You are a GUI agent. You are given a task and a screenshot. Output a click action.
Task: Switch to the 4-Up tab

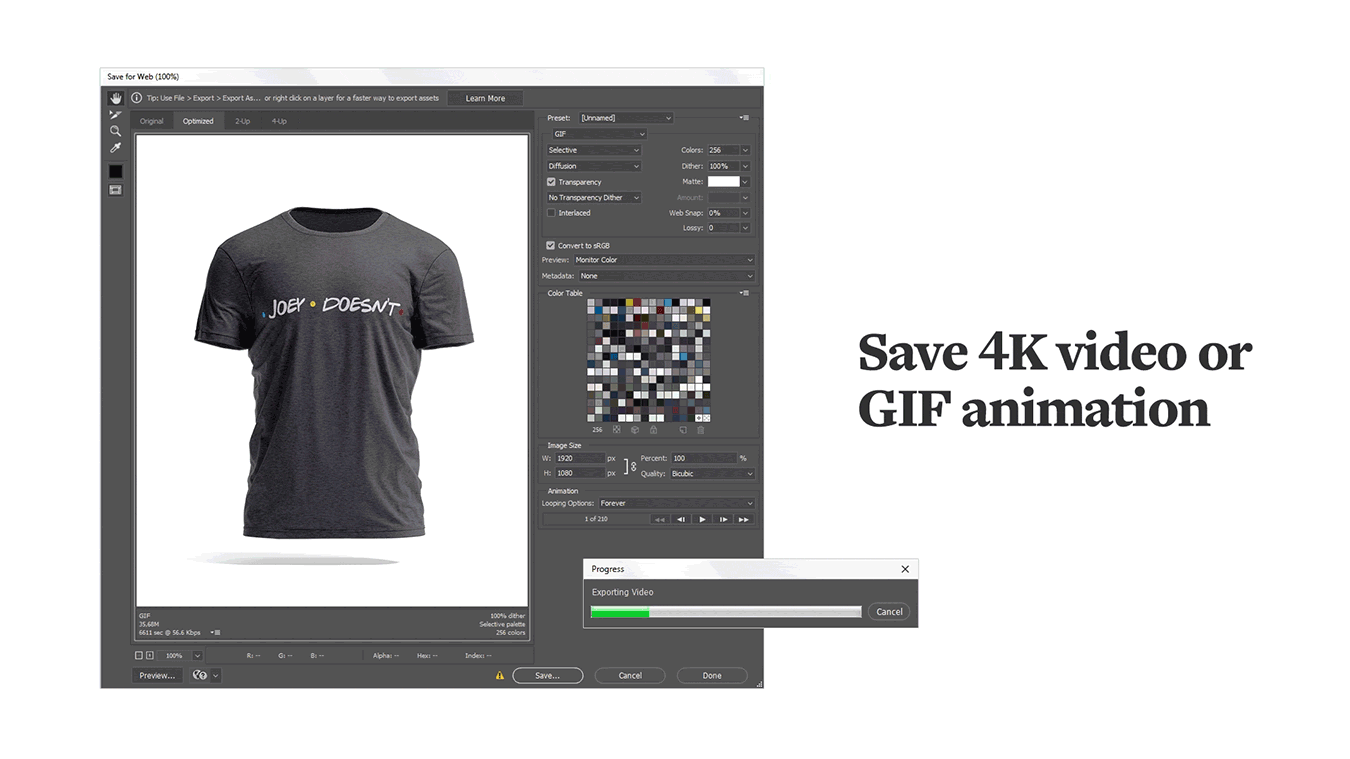(x=279, y=121)
